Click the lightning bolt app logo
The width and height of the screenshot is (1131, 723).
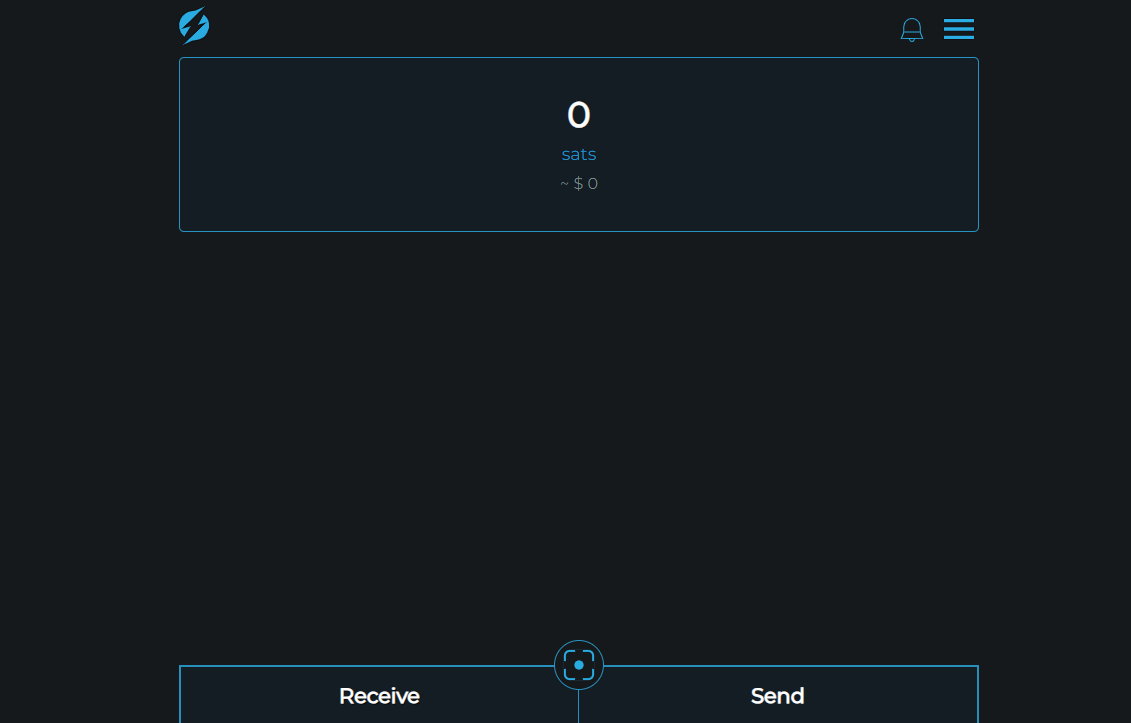point(194,26)
